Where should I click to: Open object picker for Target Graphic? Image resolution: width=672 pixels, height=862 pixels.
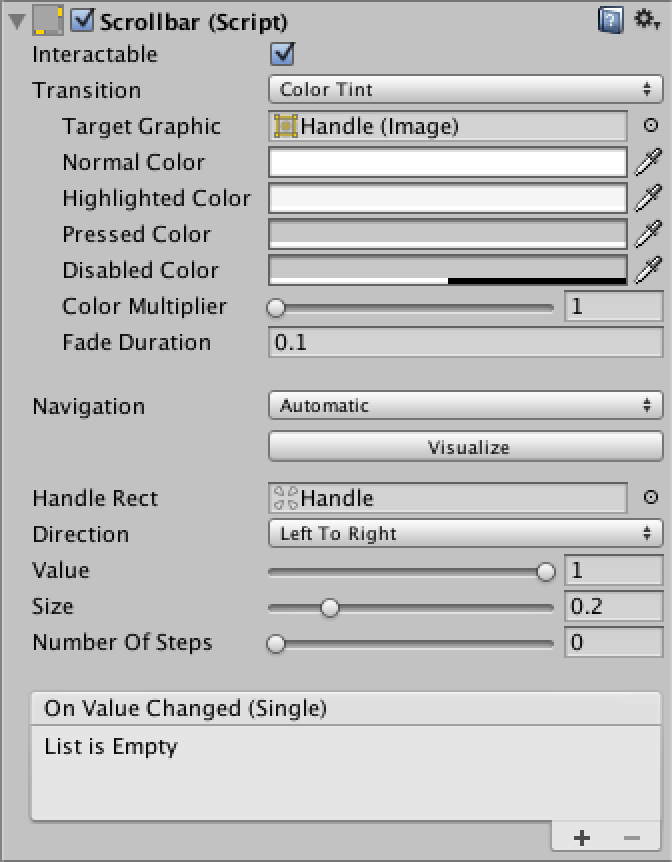coord(651,126)
